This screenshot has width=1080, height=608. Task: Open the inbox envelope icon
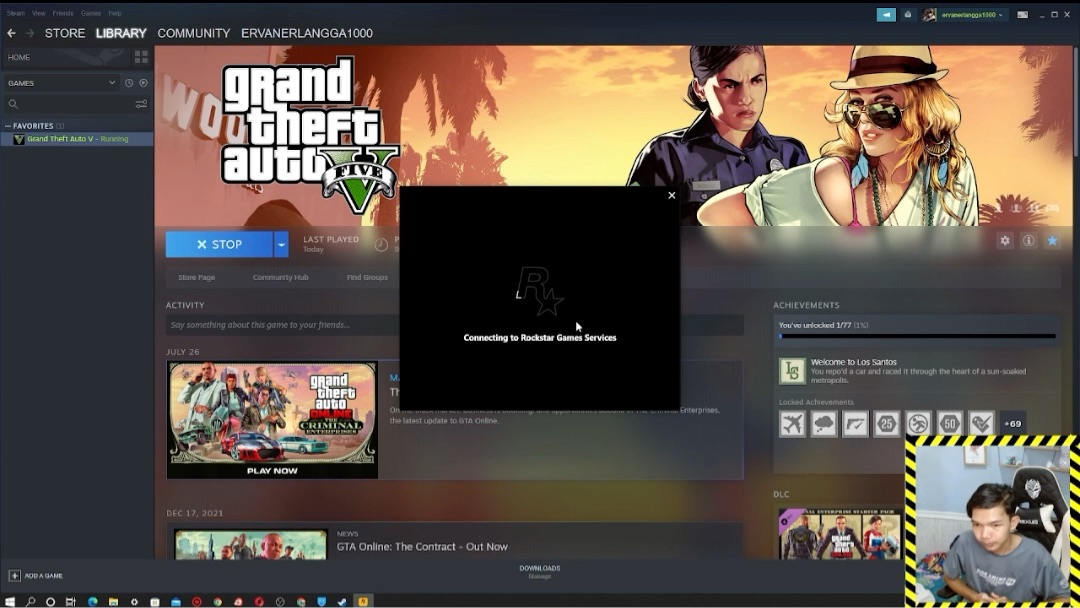coord(908,14)
